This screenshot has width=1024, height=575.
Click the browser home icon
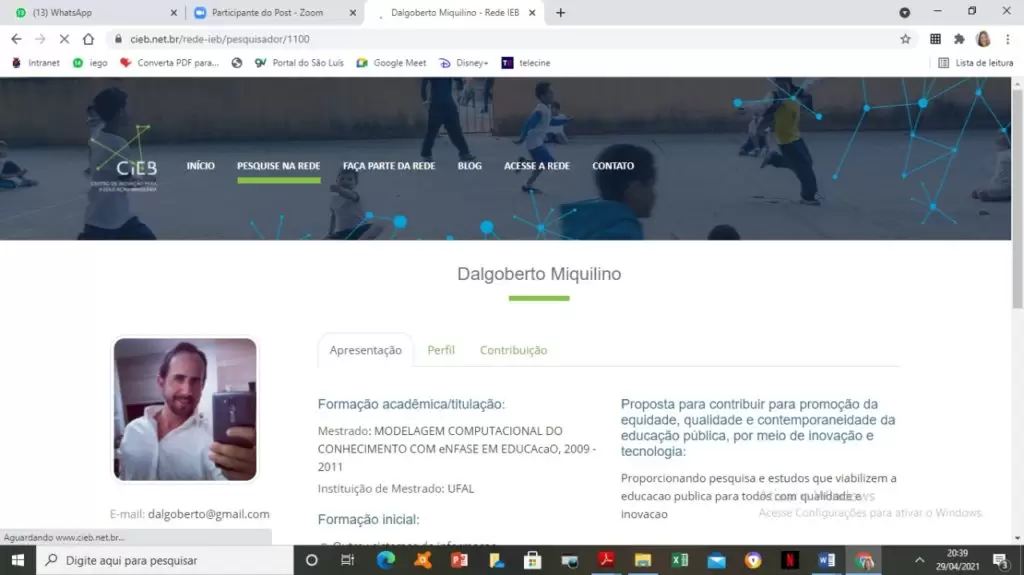(x=88, y=39)
